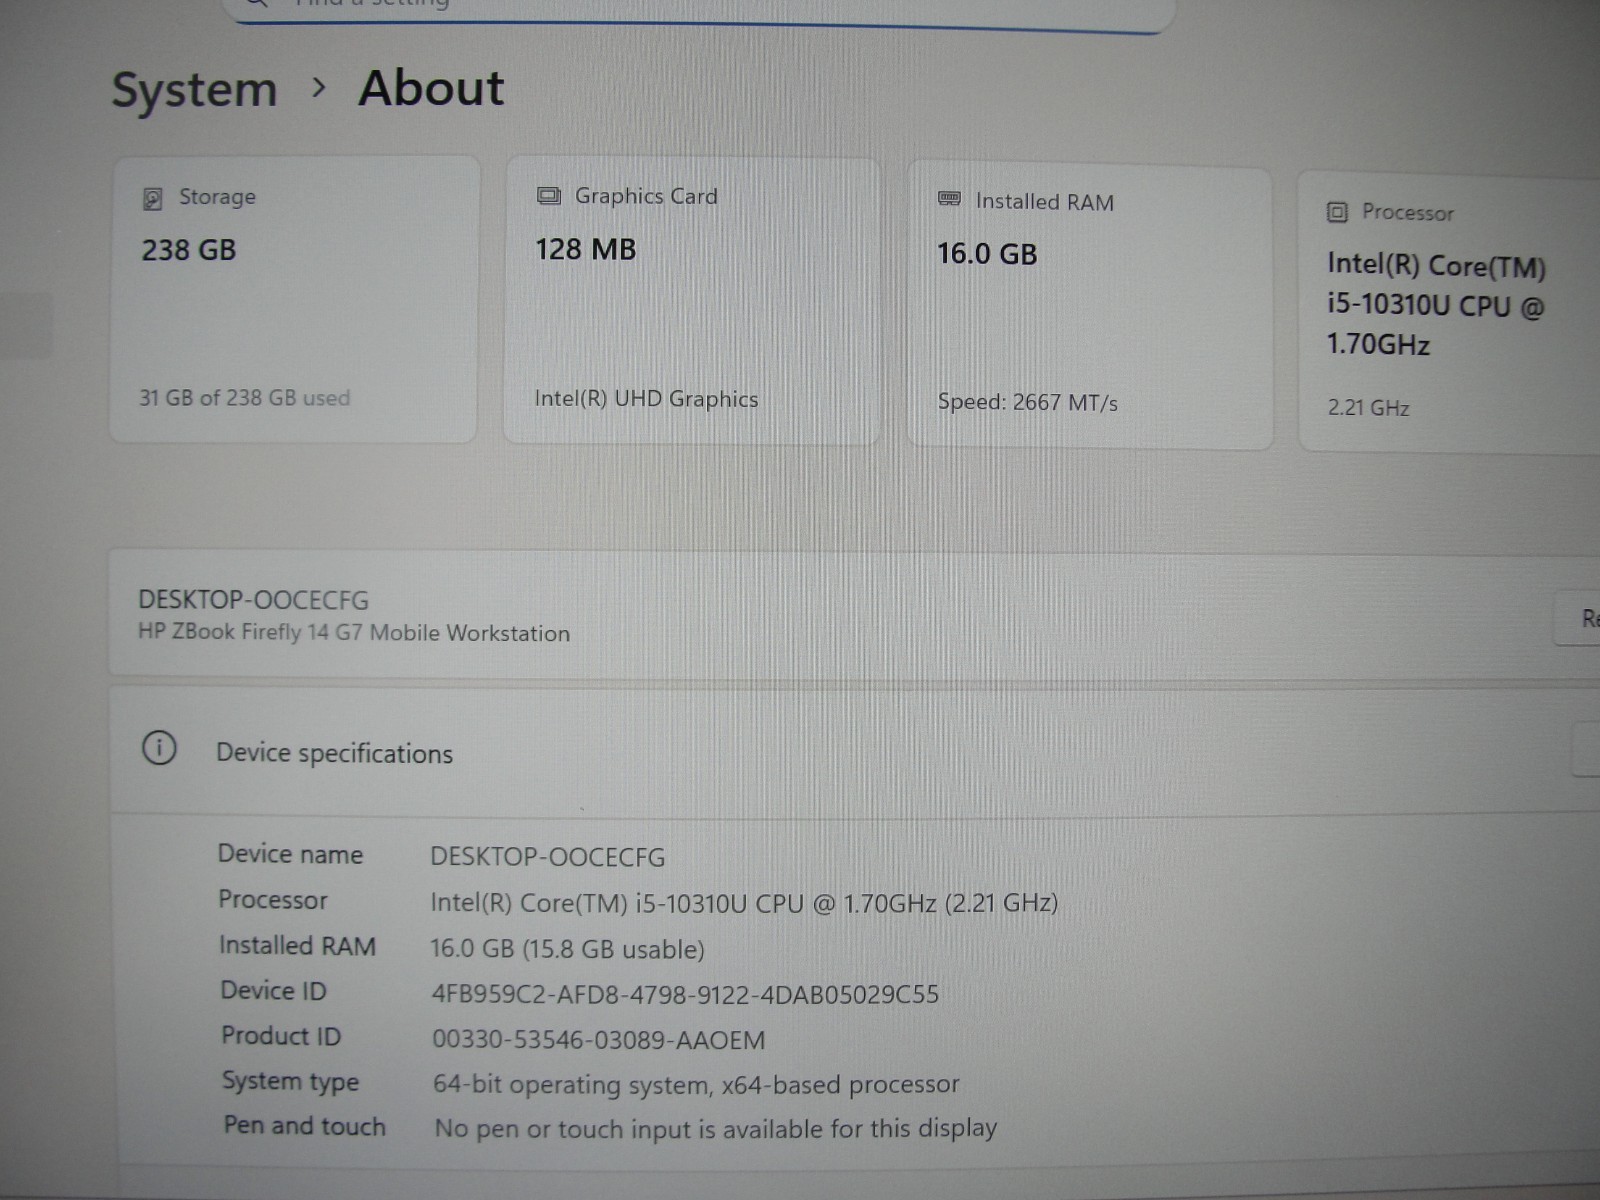Click the Processor label in specifications
1600x1200 pixels.
[x=273, y=900]
